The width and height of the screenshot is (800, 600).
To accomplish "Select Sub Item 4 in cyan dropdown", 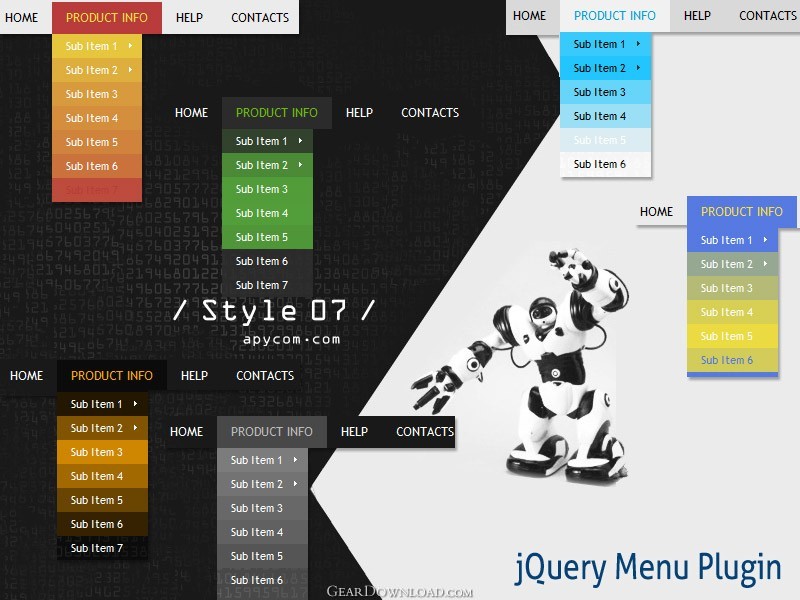I will (606, 116).
